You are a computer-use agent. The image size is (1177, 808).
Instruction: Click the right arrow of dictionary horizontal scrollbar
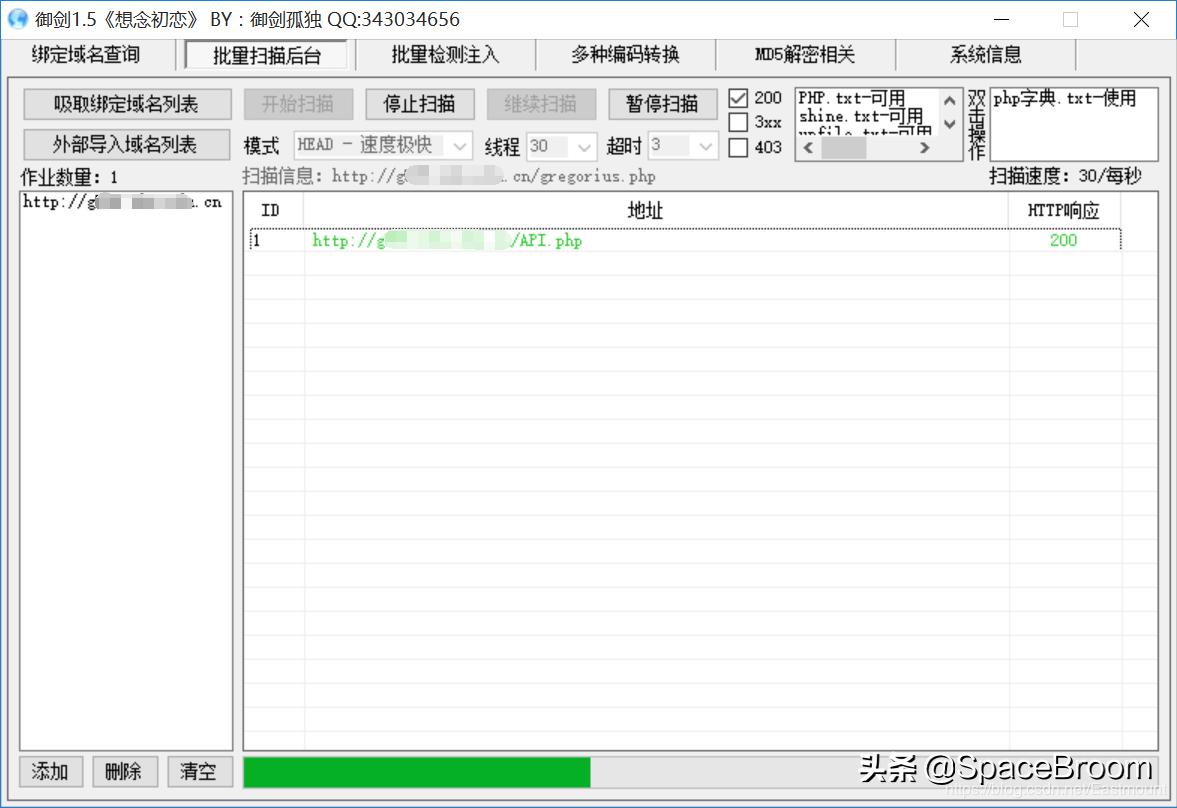coord(925,146)
